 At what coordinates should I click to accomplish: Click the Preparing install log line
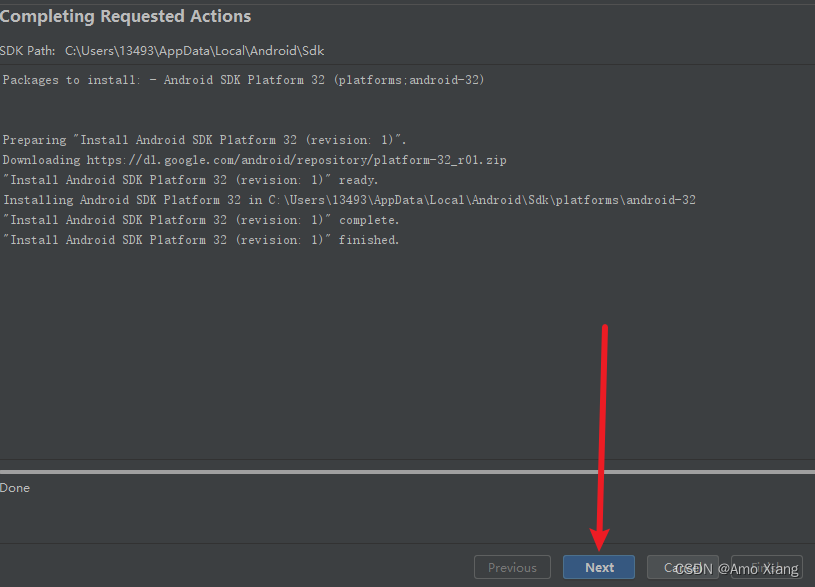click(x=204, y=140)
